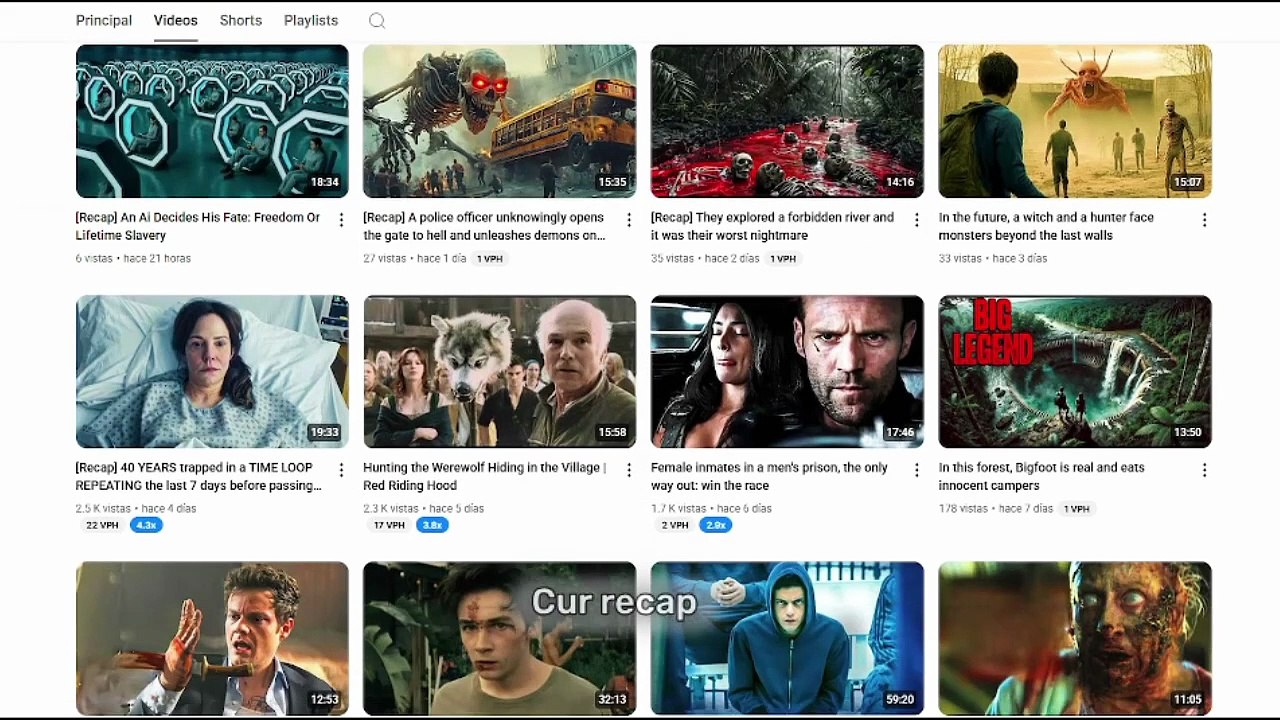Image resolution: width=1280 pixels, height=720 pixels.
Task: Open three-dot menu for Werewolf Red Riding Hood video
Action: click(x=629, y=470)
